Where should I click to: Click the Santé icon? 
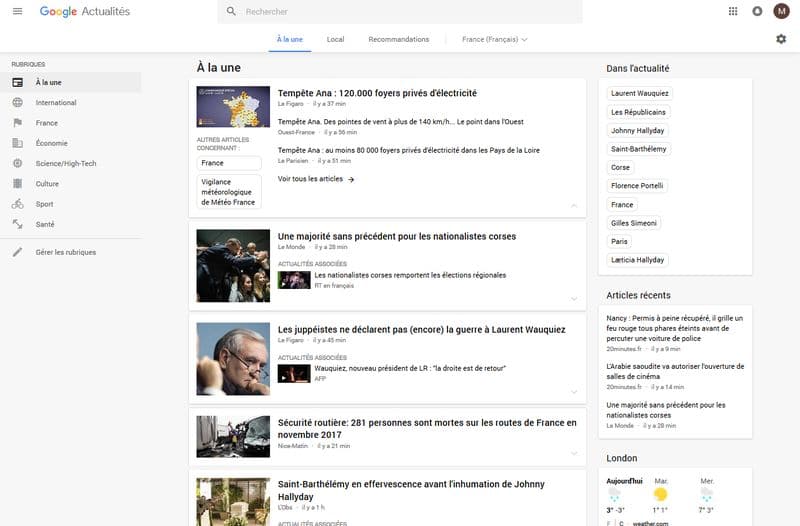point(17,224)
